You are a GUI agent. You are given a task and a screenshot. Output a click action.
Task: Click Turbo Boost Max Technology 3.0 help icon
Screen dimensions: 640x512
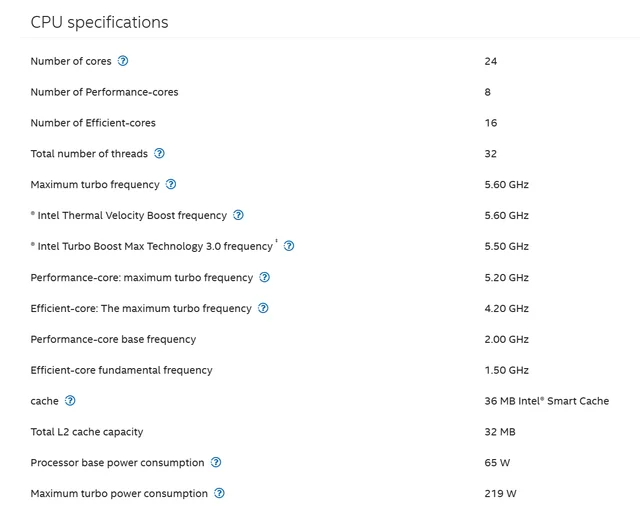click(x=289, y=246)
